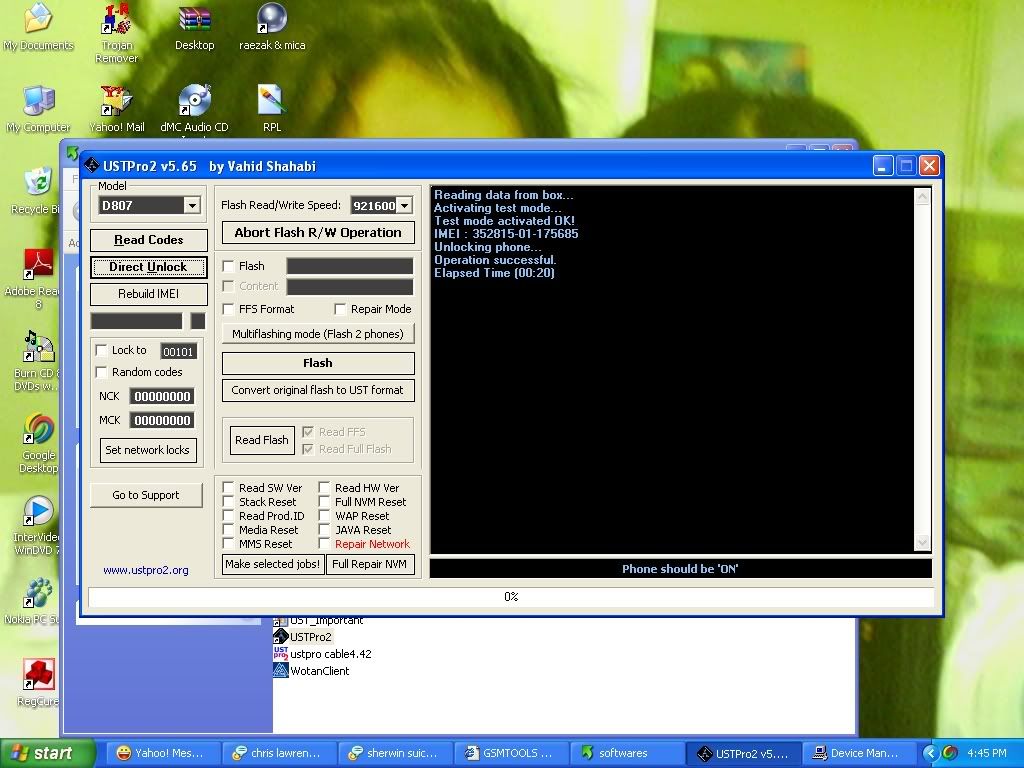Open the Start menu
1024x768 pixels.
point(46,754)
